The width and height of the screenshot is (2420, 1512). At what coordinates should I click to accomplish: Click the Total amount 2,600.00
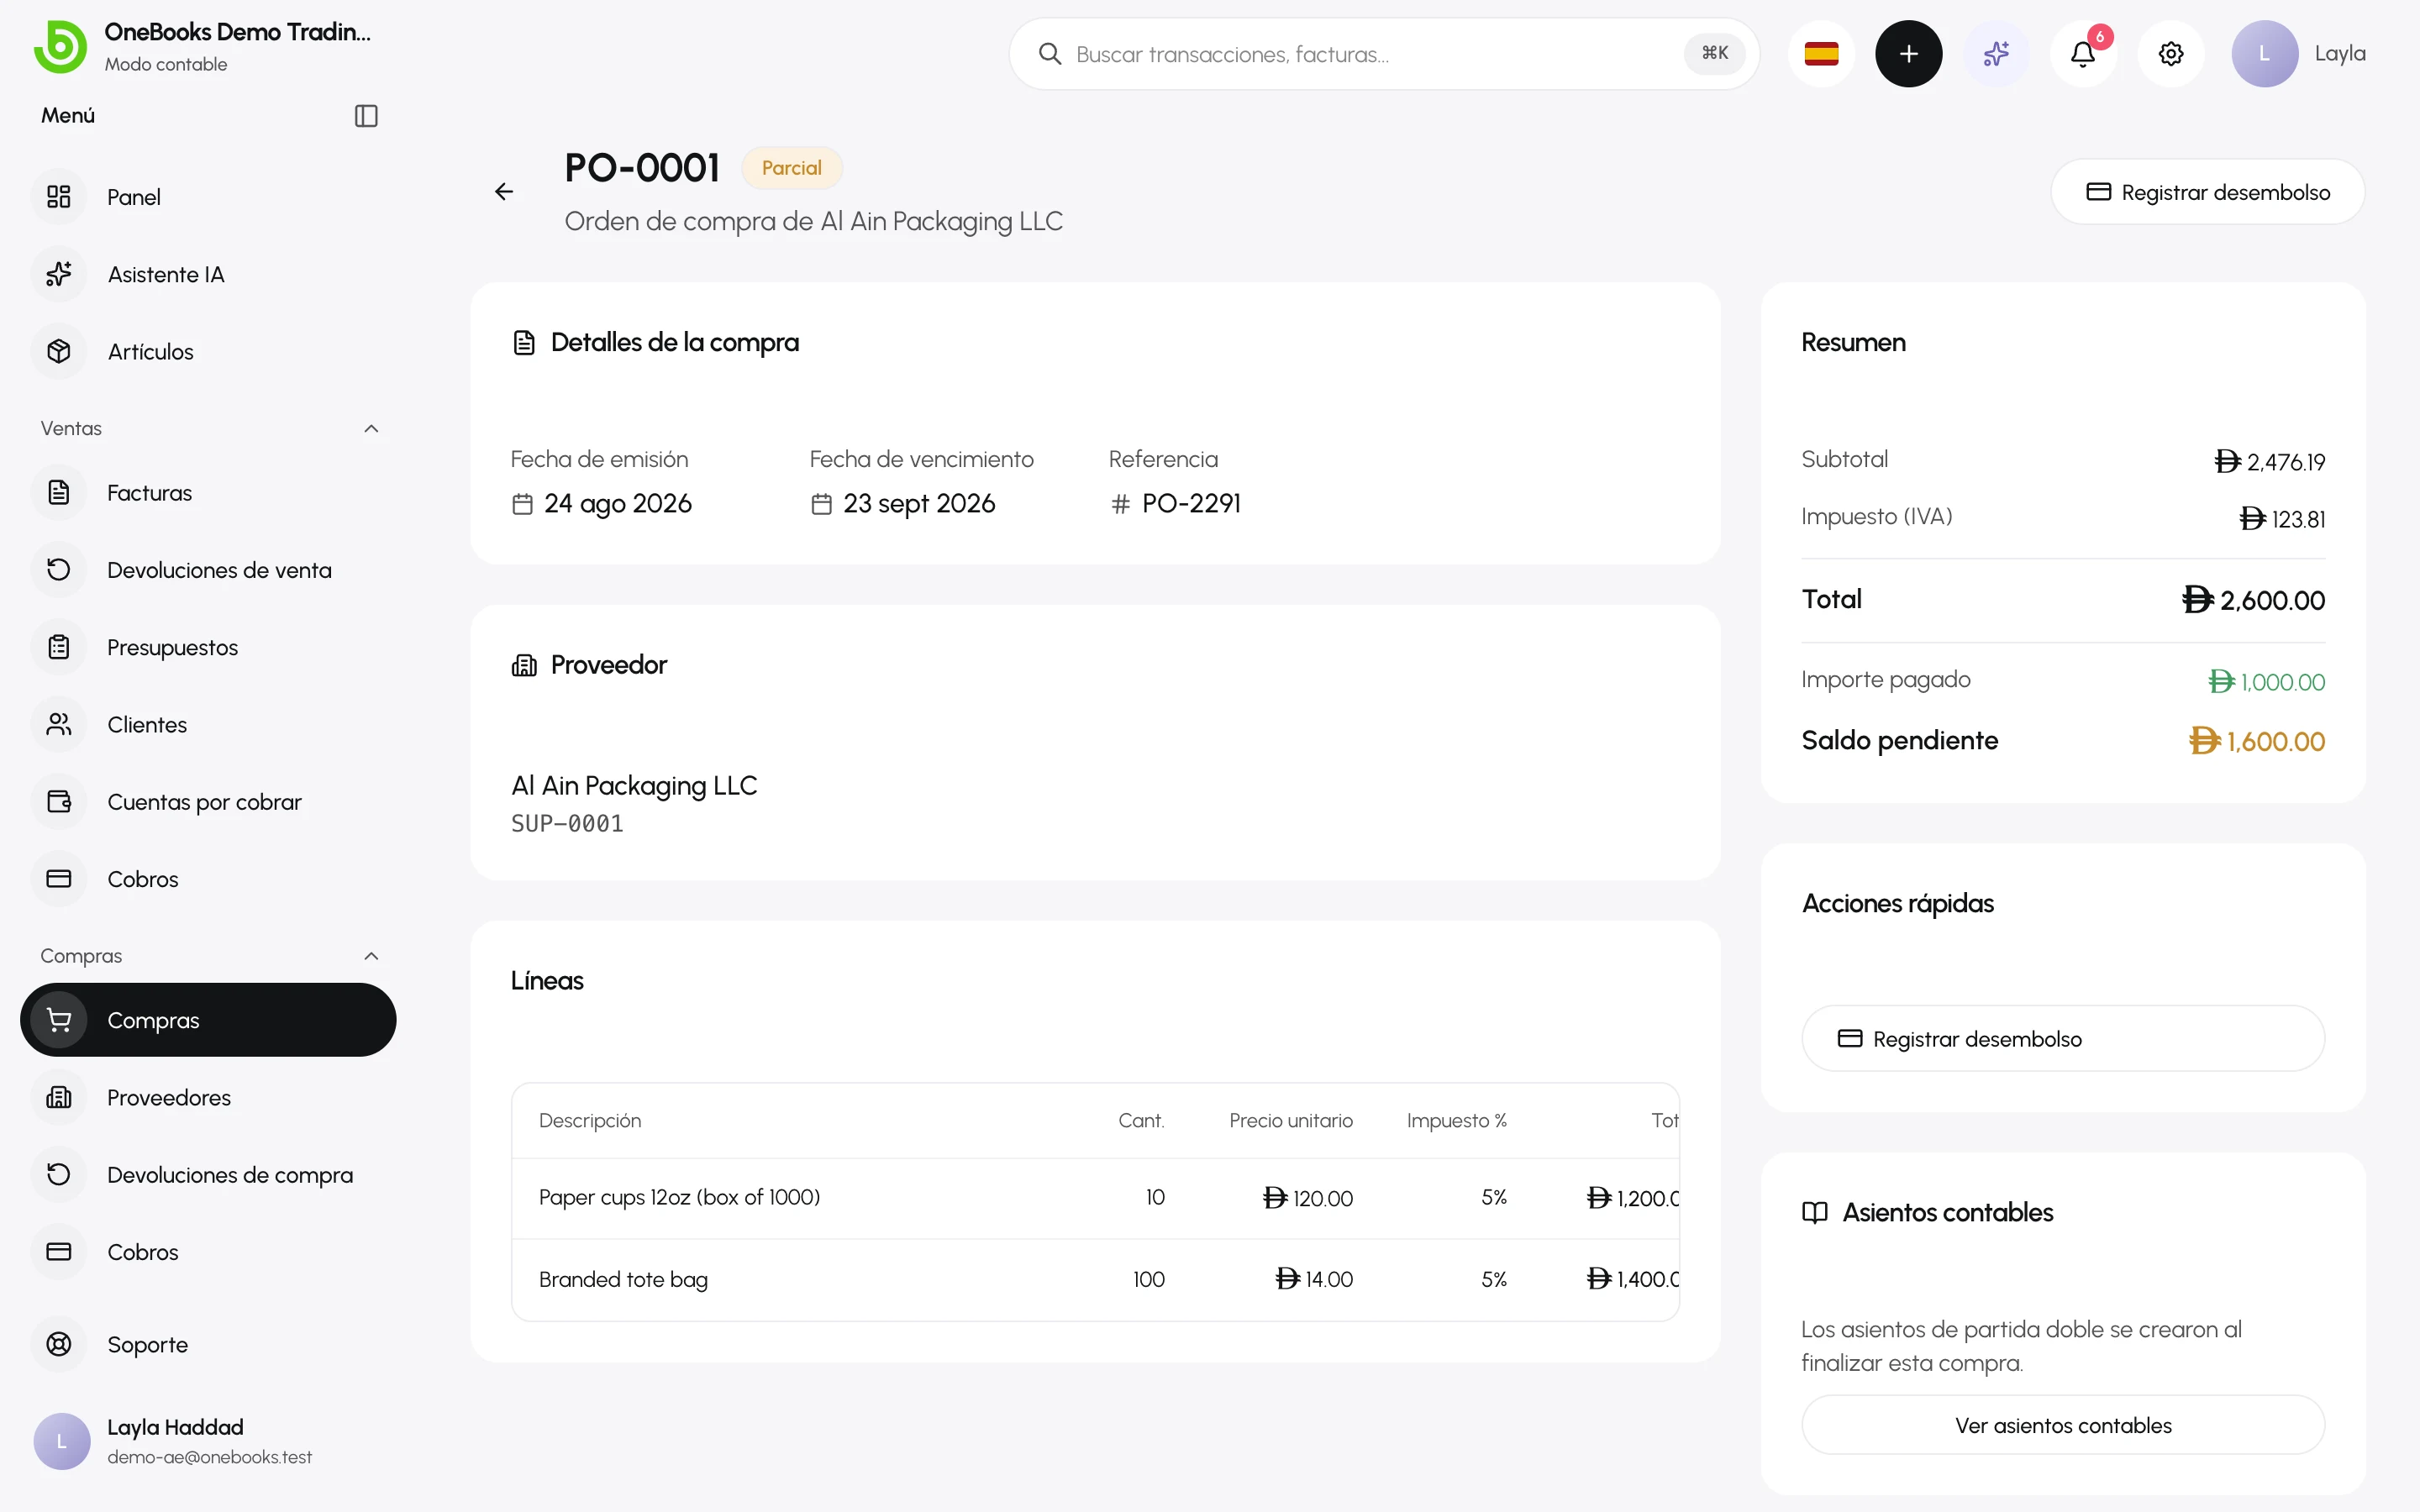click(2253, 600)
